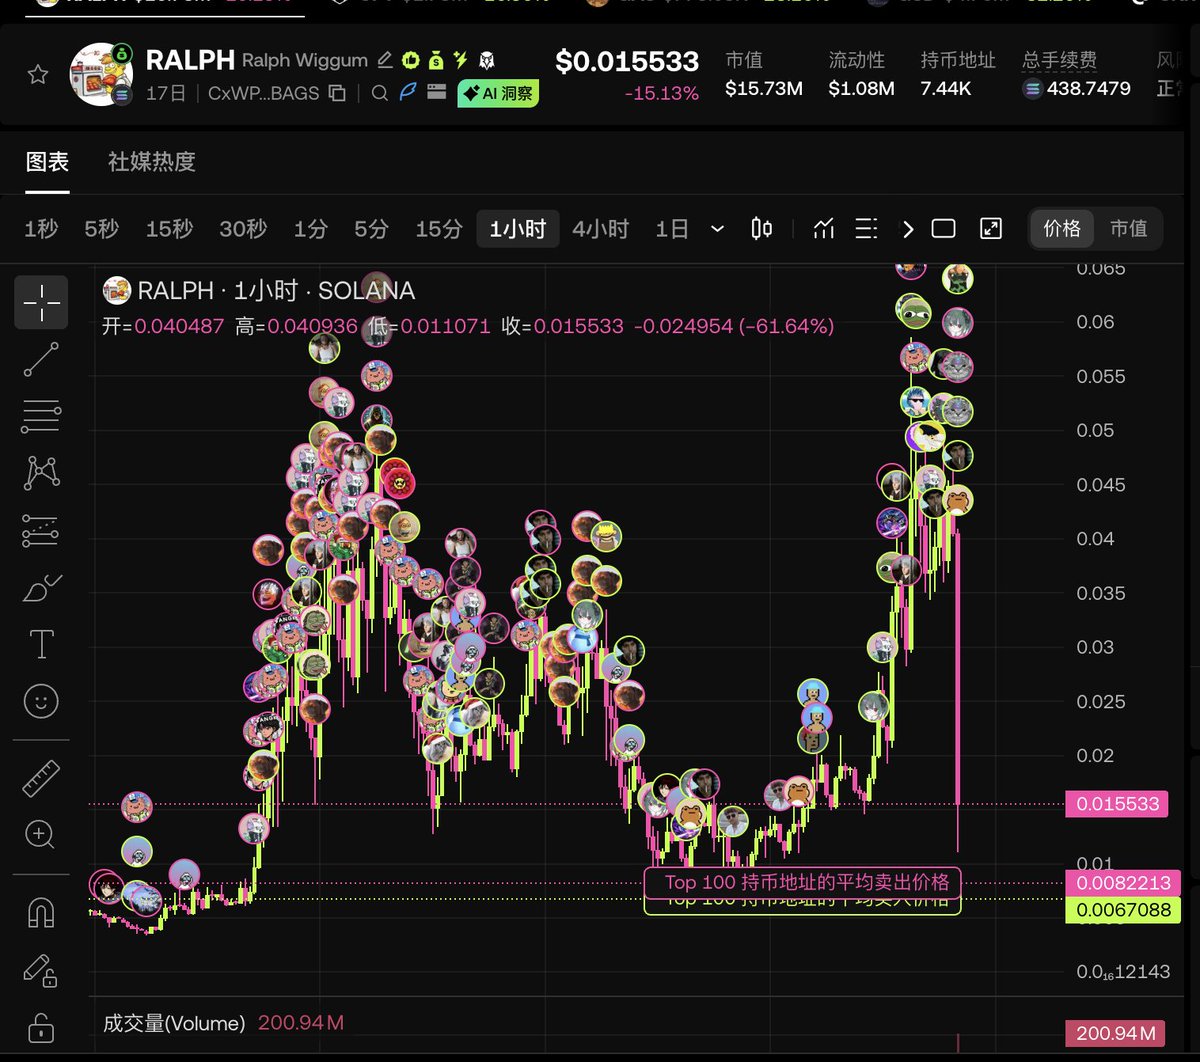Viewport: 1200px width, 1062px height.
Task: Click the green lightning bolt badge icon
Action: click(461, 61)
